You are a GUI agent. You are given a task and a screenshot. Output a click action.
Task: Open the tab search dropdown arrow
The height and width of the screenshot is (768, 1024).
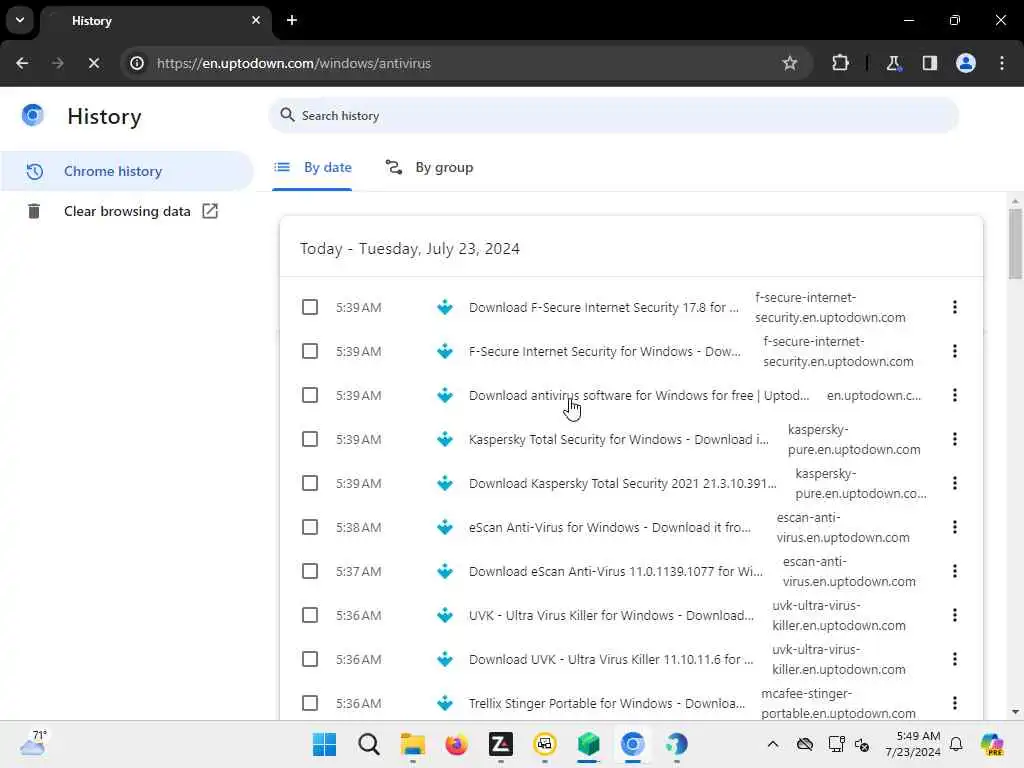click(20, 20)
